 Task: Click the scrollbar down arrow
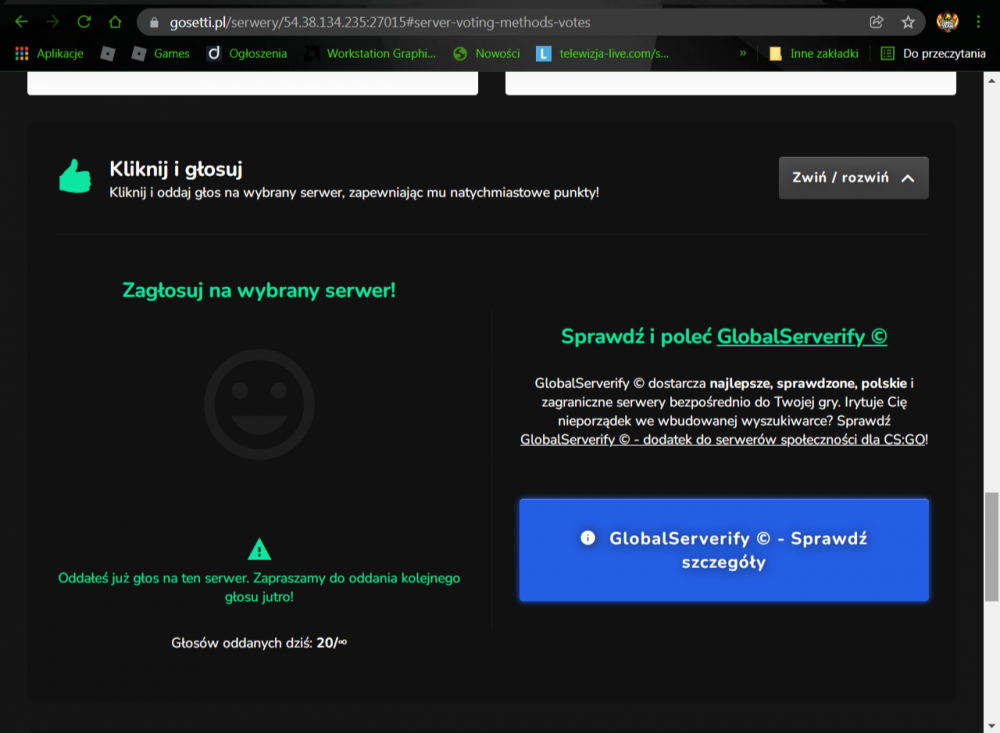coord(991,725)
